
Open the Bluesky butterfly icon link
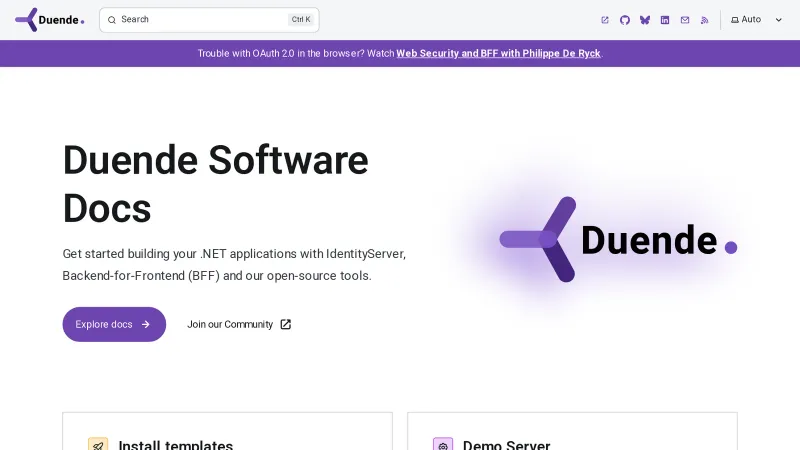coord(645,20)
